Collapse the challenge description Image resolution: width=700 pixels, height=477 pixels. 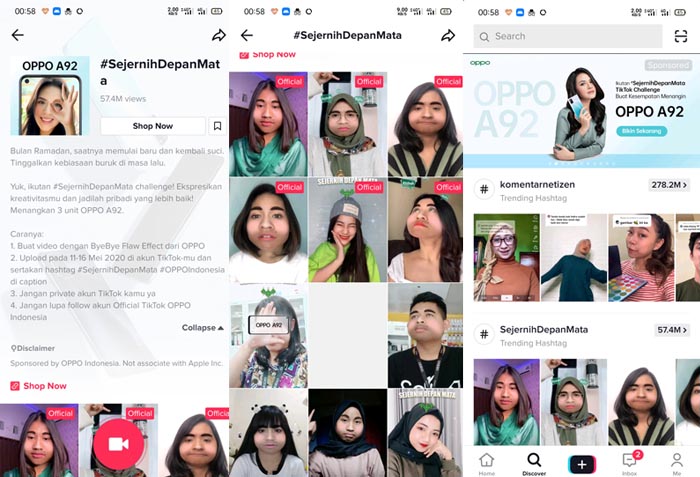point(202,328)
